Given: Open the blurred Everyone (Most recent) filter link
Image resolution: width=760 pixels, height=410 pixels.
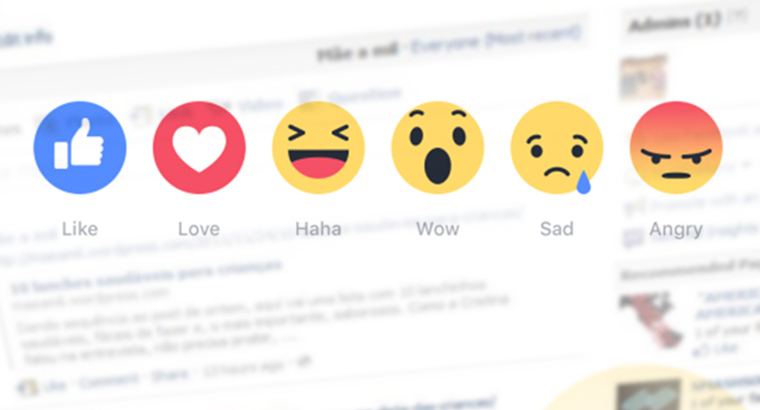Looking at the screenshot, I should (x=495, y=40).
